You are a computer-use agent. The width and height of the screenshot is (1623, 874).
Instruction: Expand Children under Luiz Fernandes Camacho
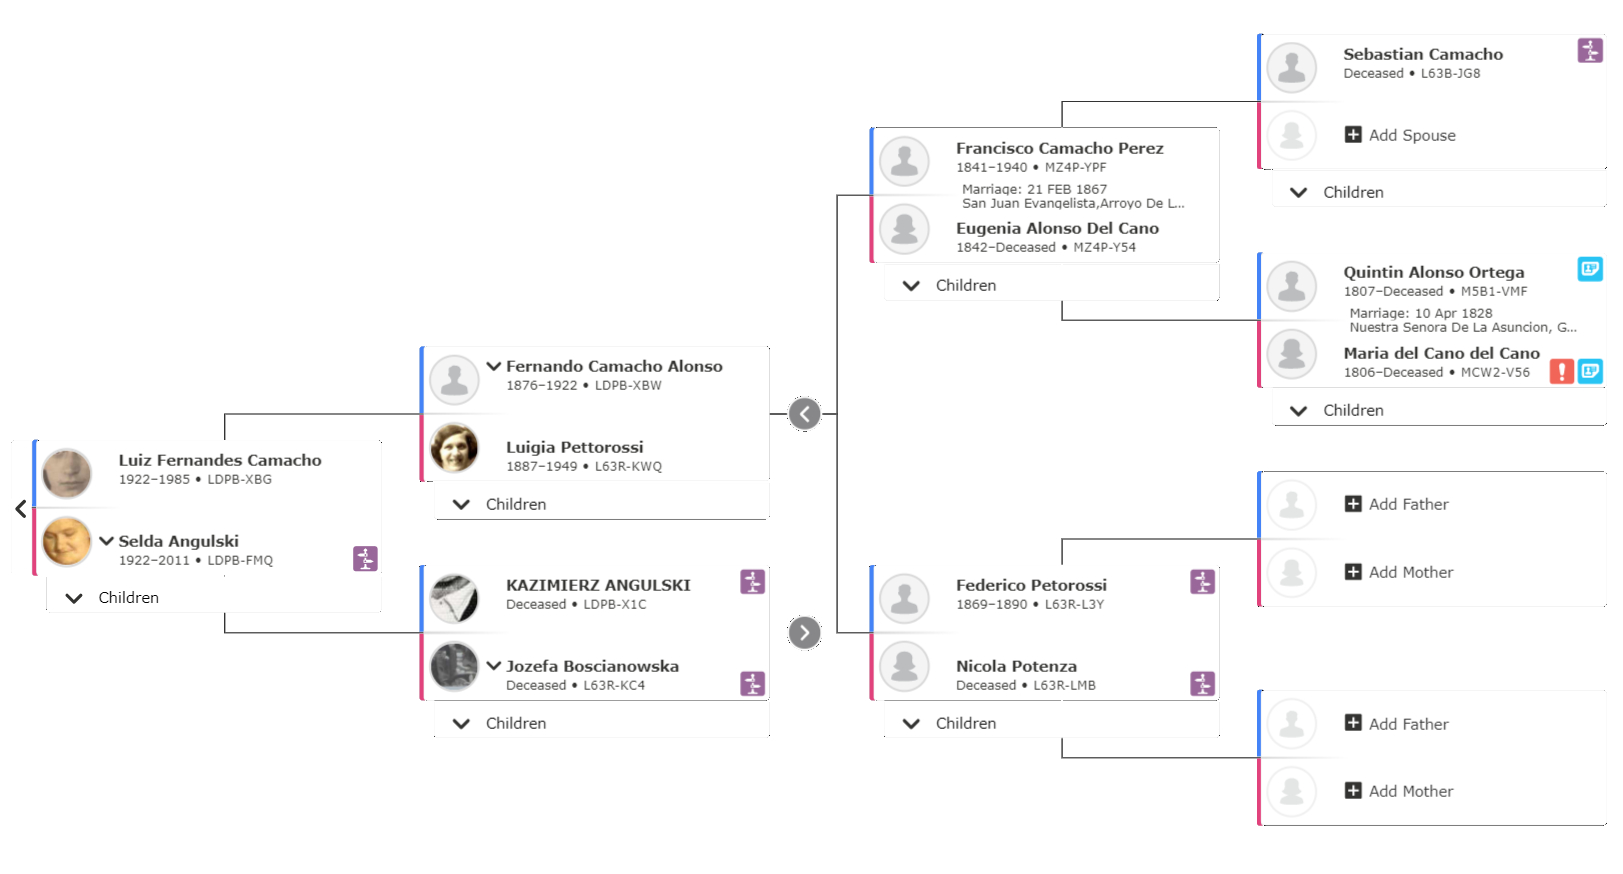click(112, 597)
